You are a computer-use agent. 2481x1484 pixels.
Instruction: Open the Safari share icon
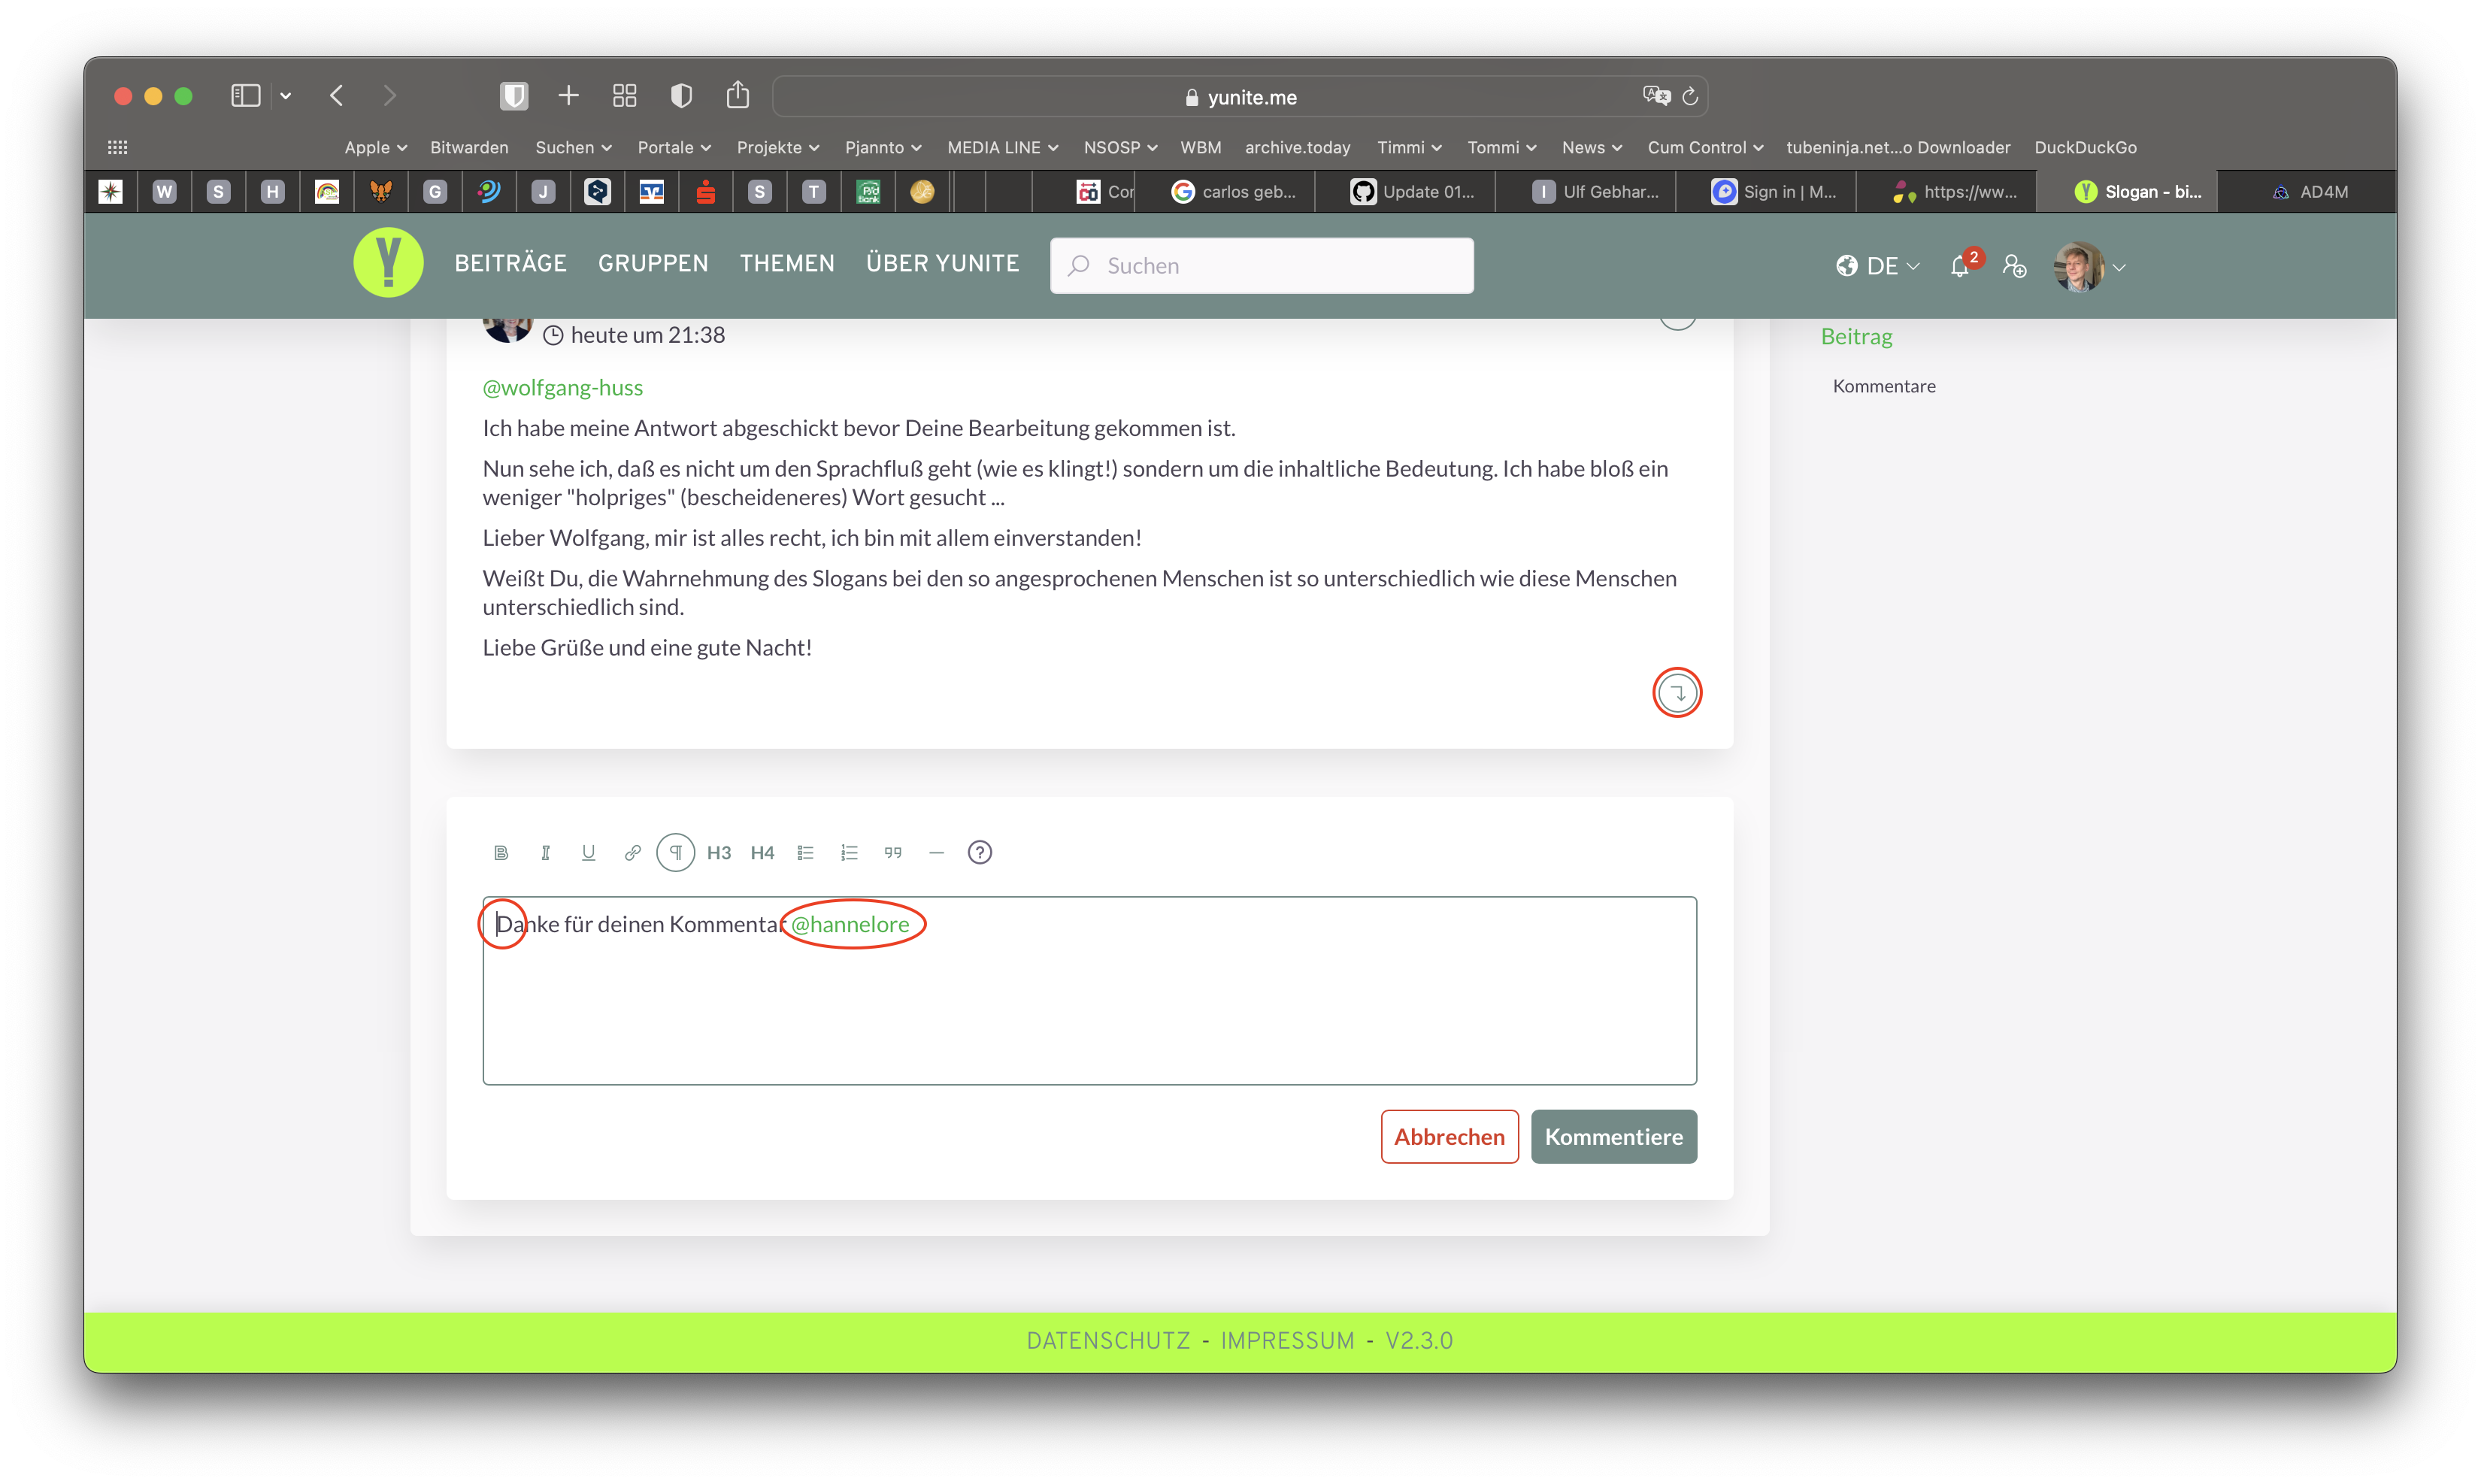tap(738, 94)
